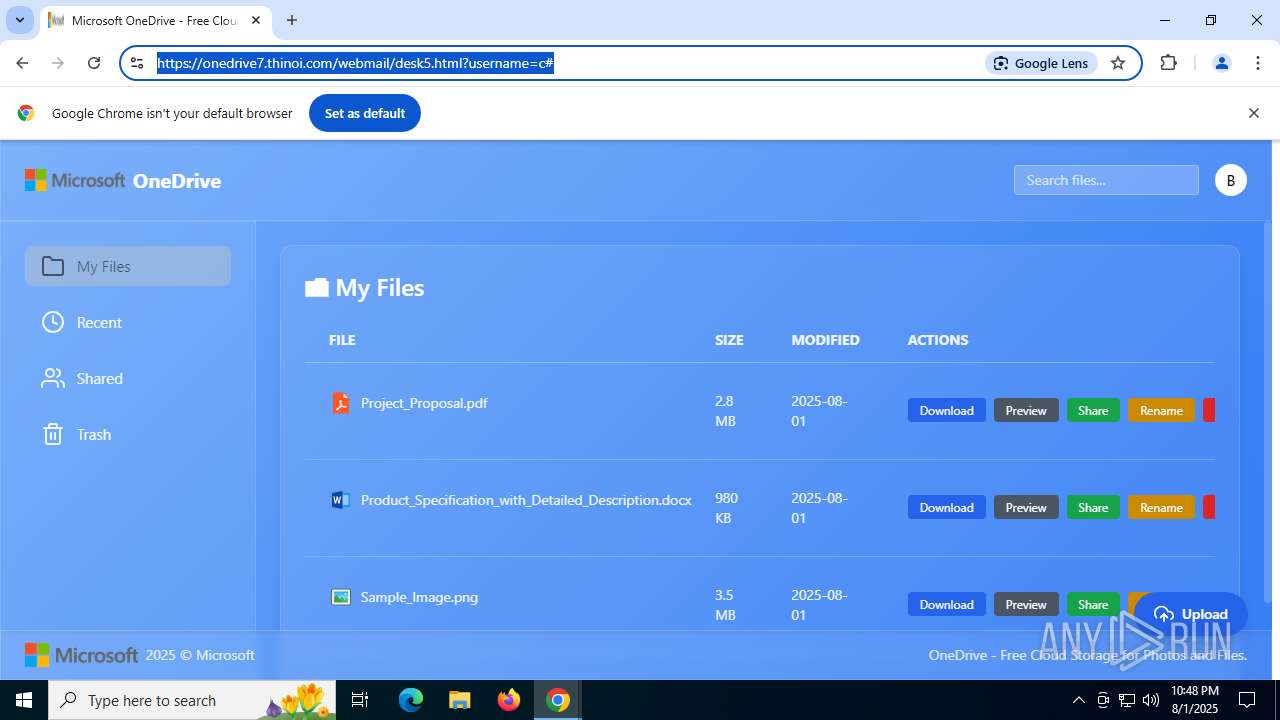Click the PDF icon for Project_Proposal
Viewport: 1280px width, 720px height.
pyautogui.click(x=341, y=403)
